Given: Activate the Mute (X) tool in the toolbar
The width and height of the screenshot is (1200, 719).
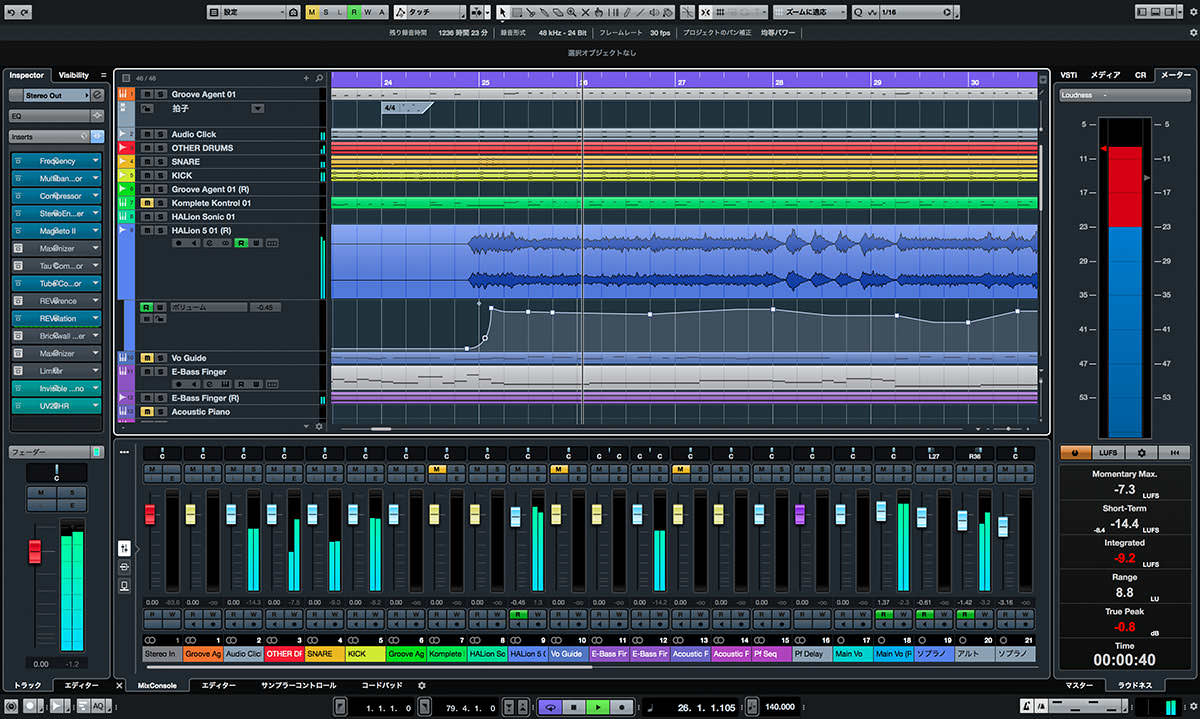Looking at the screenshot, I should coord(585,12).
